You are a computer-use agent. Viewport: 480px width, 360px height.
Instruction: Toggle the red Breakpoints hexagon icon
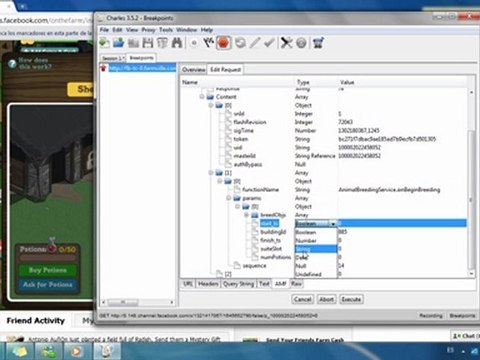(x=223, y=43)
